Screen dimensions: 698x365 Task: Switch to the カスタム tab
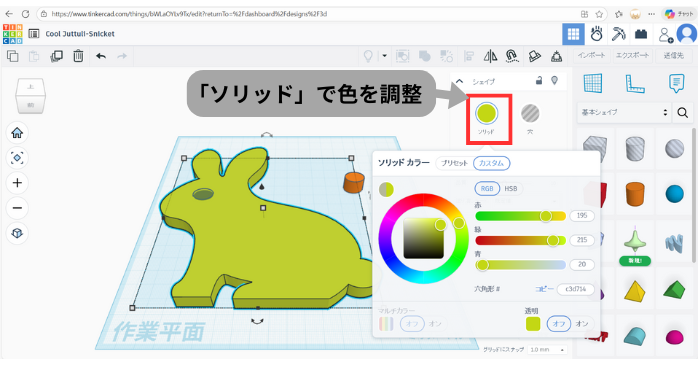click(491, 163)
